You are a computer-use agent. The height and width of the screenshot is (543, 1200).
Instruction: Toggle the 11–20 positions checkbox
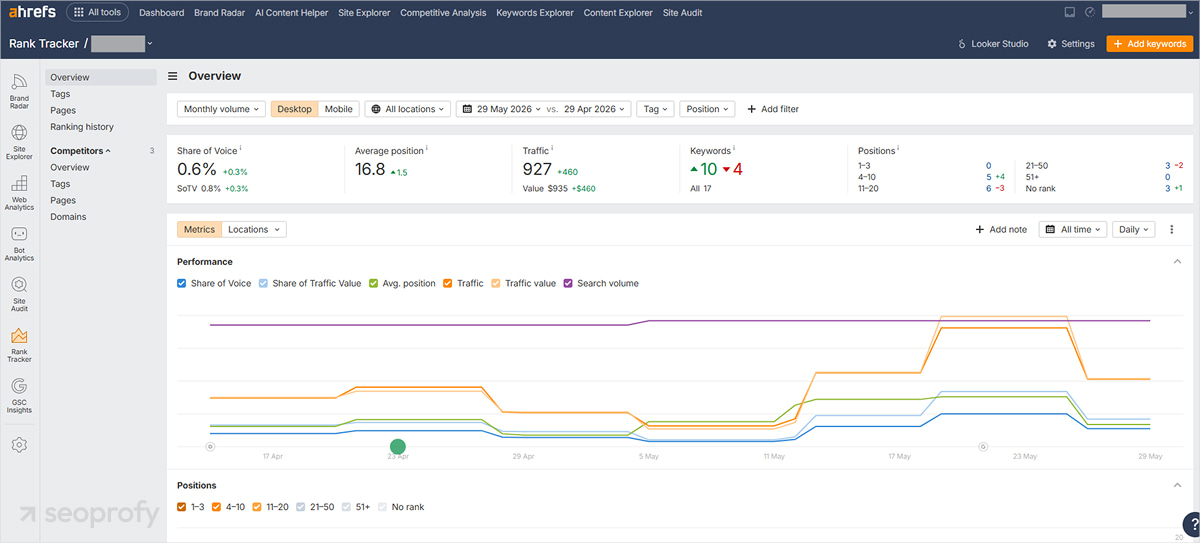[x=258, y=507]
